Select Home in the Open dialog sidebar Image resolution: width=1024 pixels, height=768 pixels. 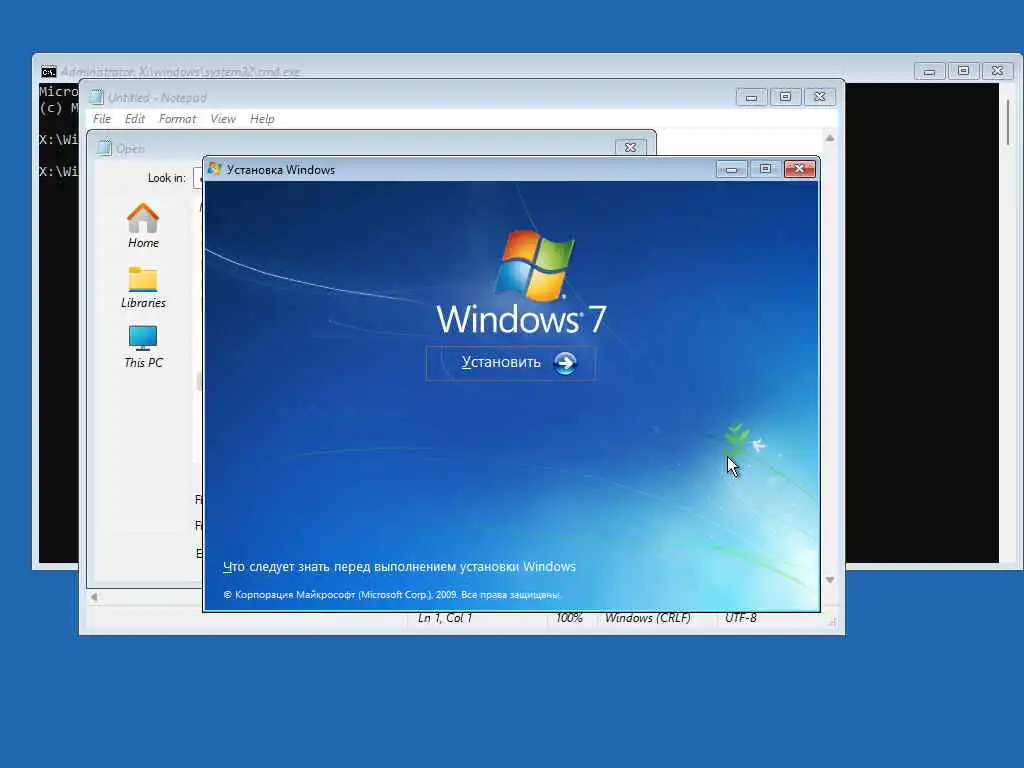pos(143,226)
